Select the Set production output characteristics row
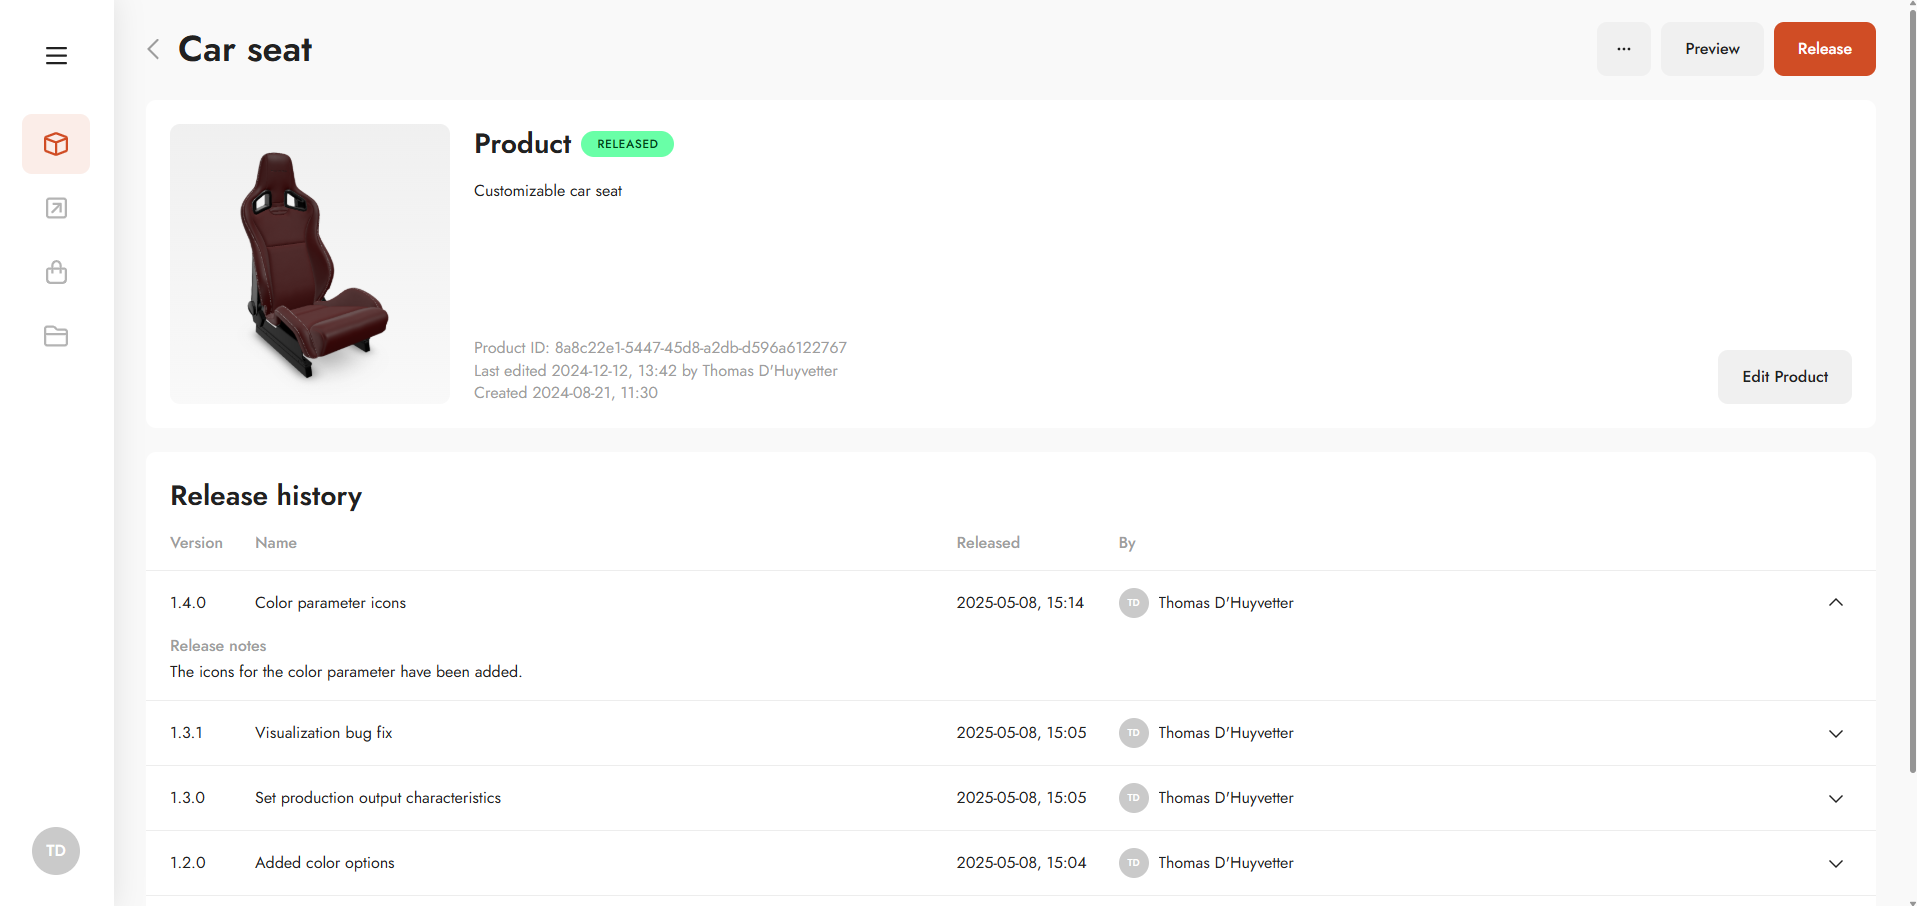1917x906 pixels. (x=1010, y=798)
